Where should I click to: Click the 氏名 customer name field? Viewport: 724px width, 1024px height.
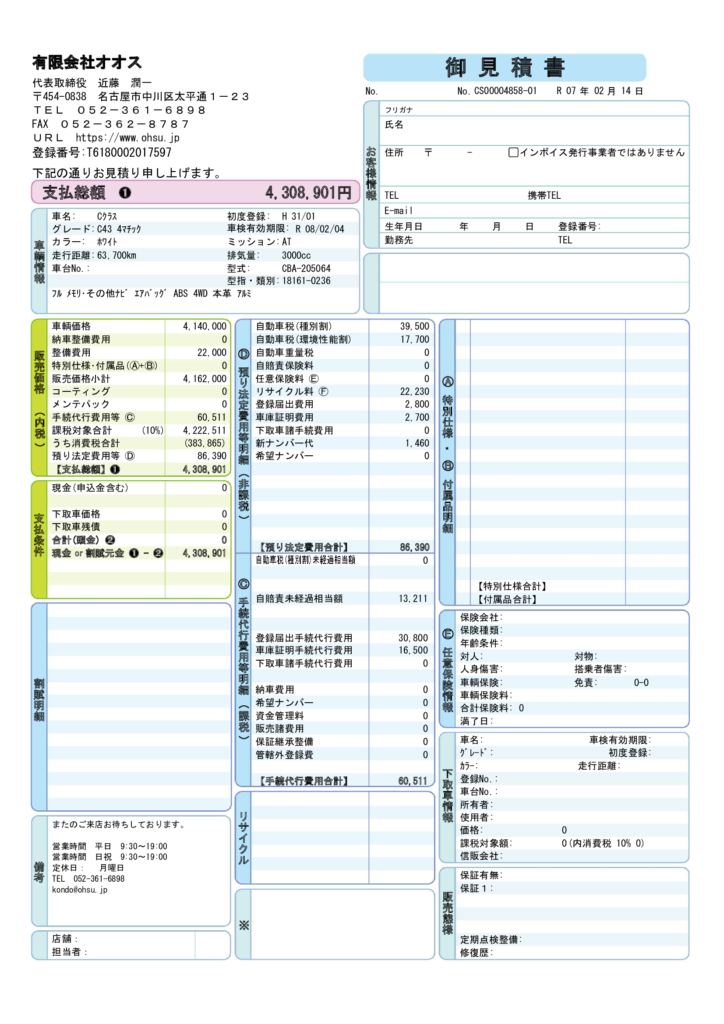click(540, 125)
